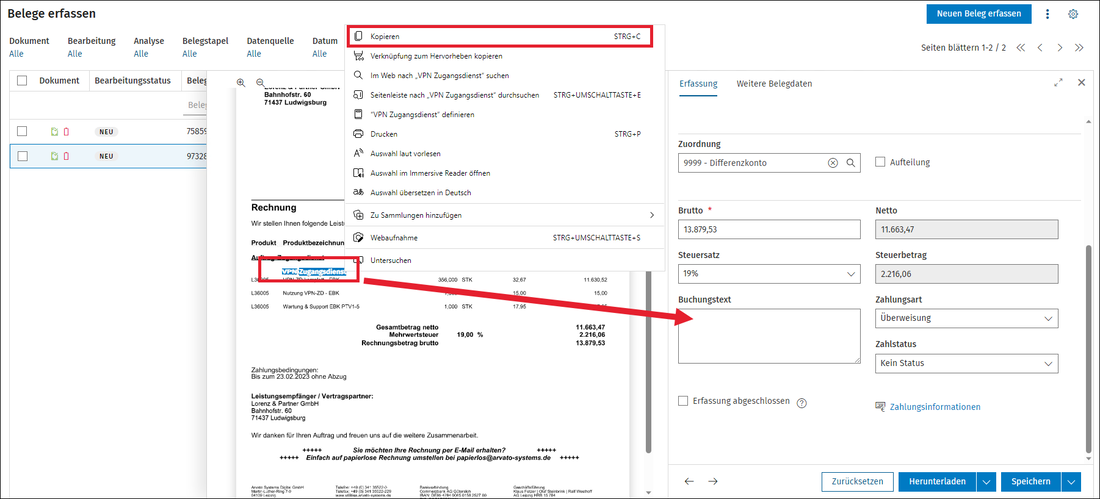The height and width of the screenshot is (499, 1100).
Task: Choose Untersuchen in the context menu
Action: (505, 260)
